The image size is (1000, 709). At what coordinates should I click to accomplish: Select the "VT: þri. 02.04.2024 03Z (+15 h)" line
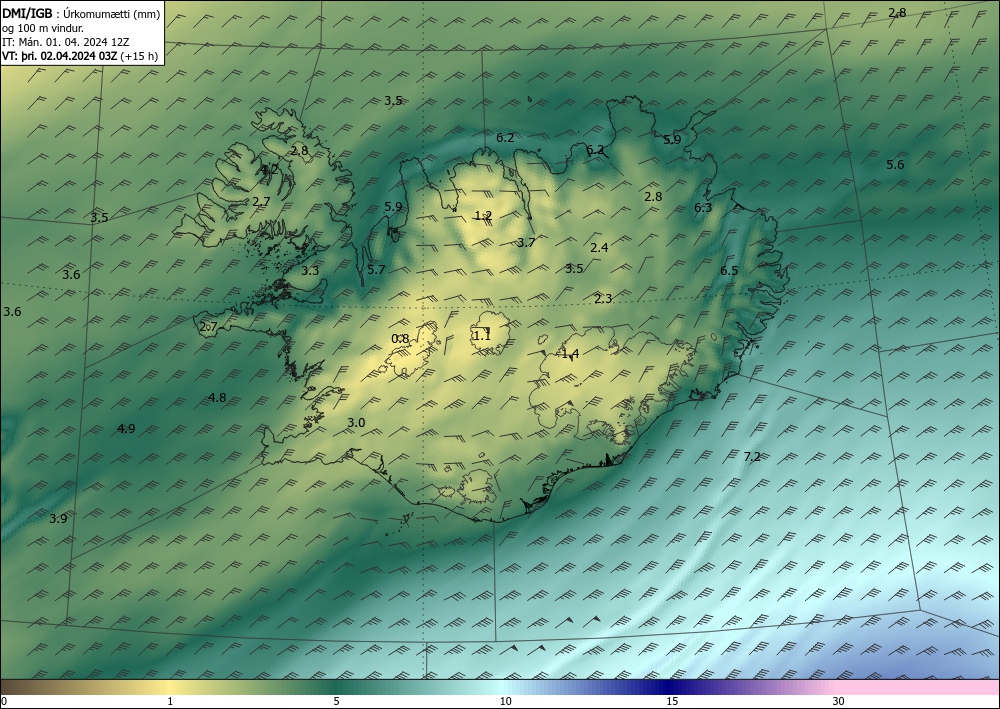pyautogui.click(x=80, y=55)
